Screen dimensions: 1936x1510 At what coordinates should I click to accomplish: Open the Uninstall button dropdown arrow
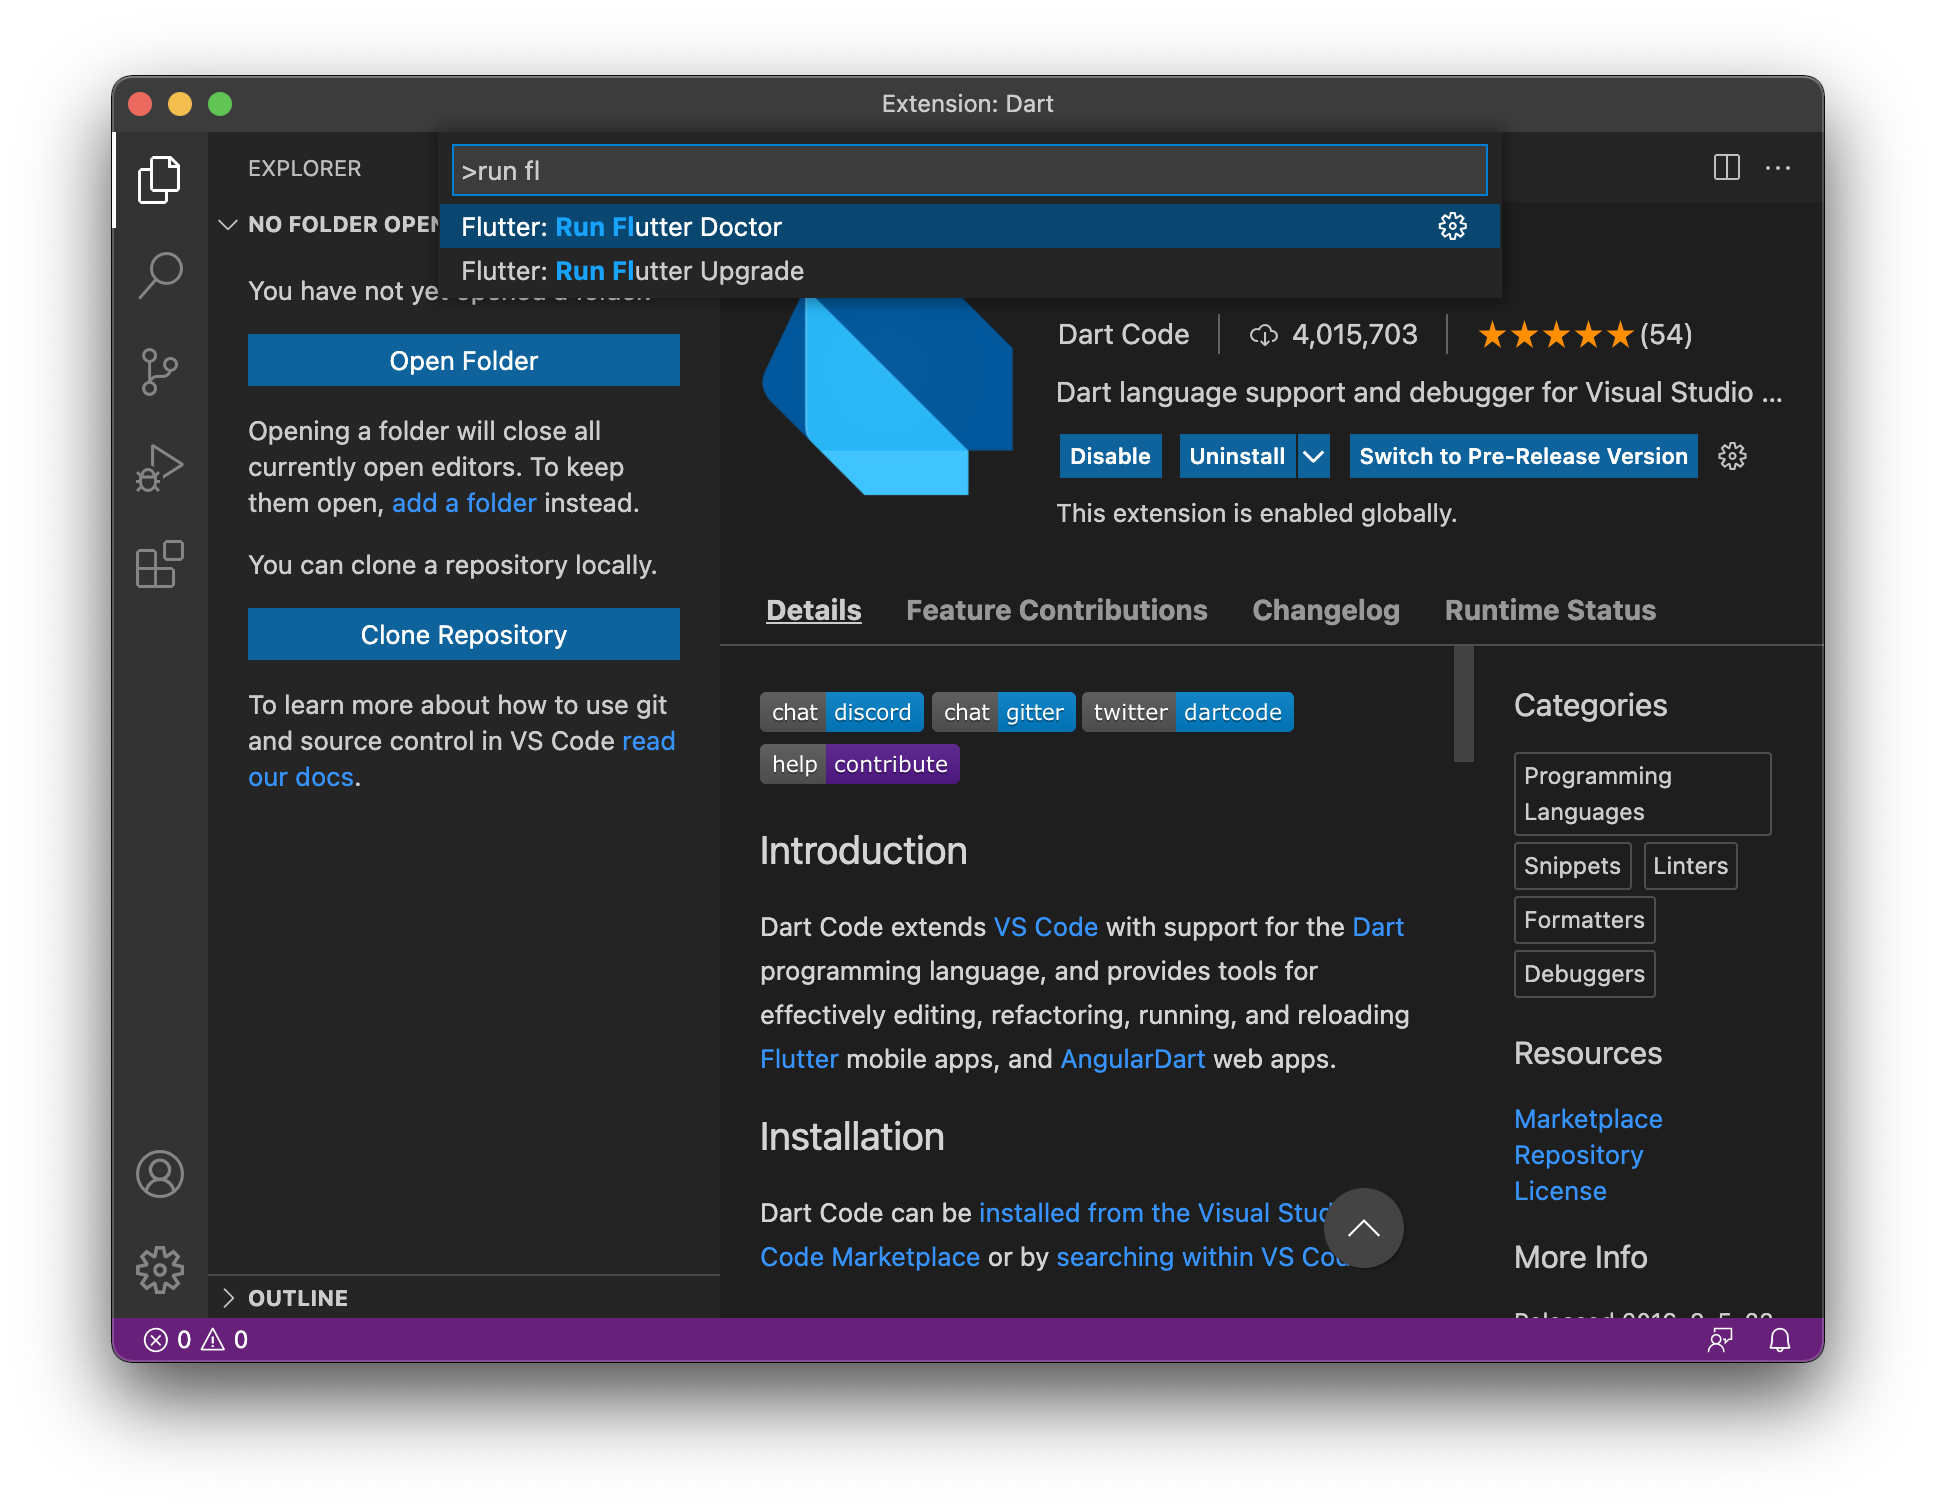pos(1314,457)
